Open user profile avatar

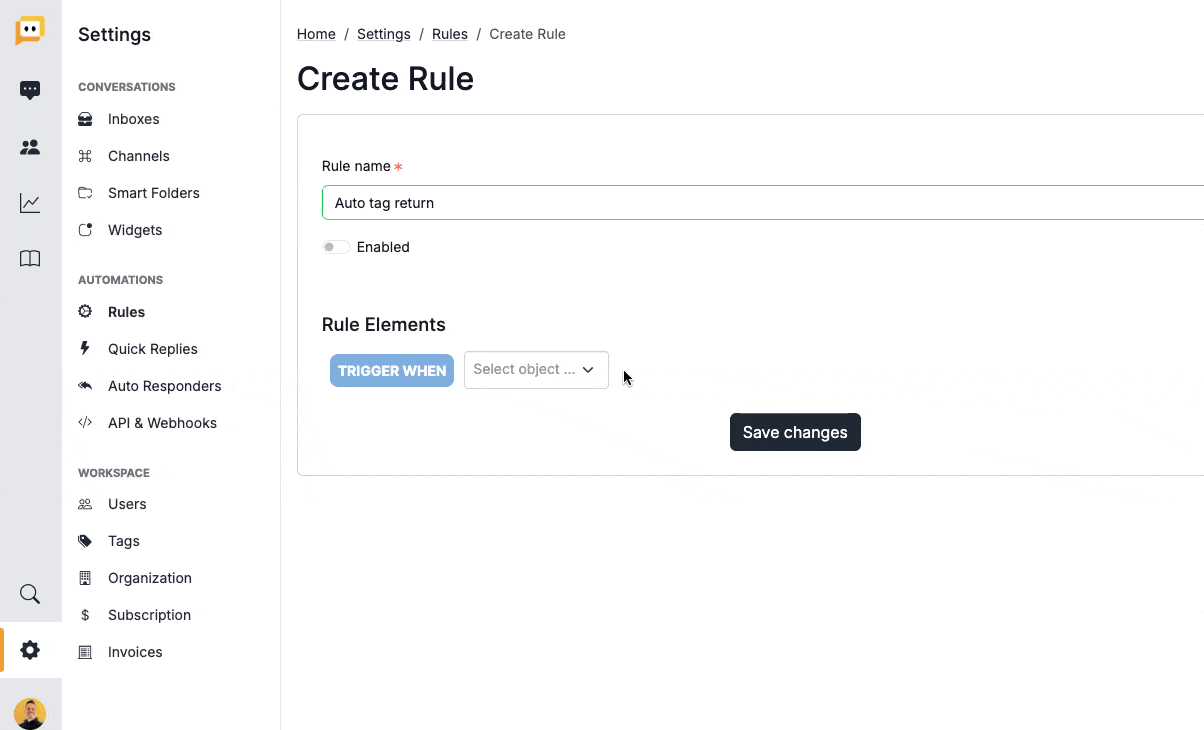[30, 713]
